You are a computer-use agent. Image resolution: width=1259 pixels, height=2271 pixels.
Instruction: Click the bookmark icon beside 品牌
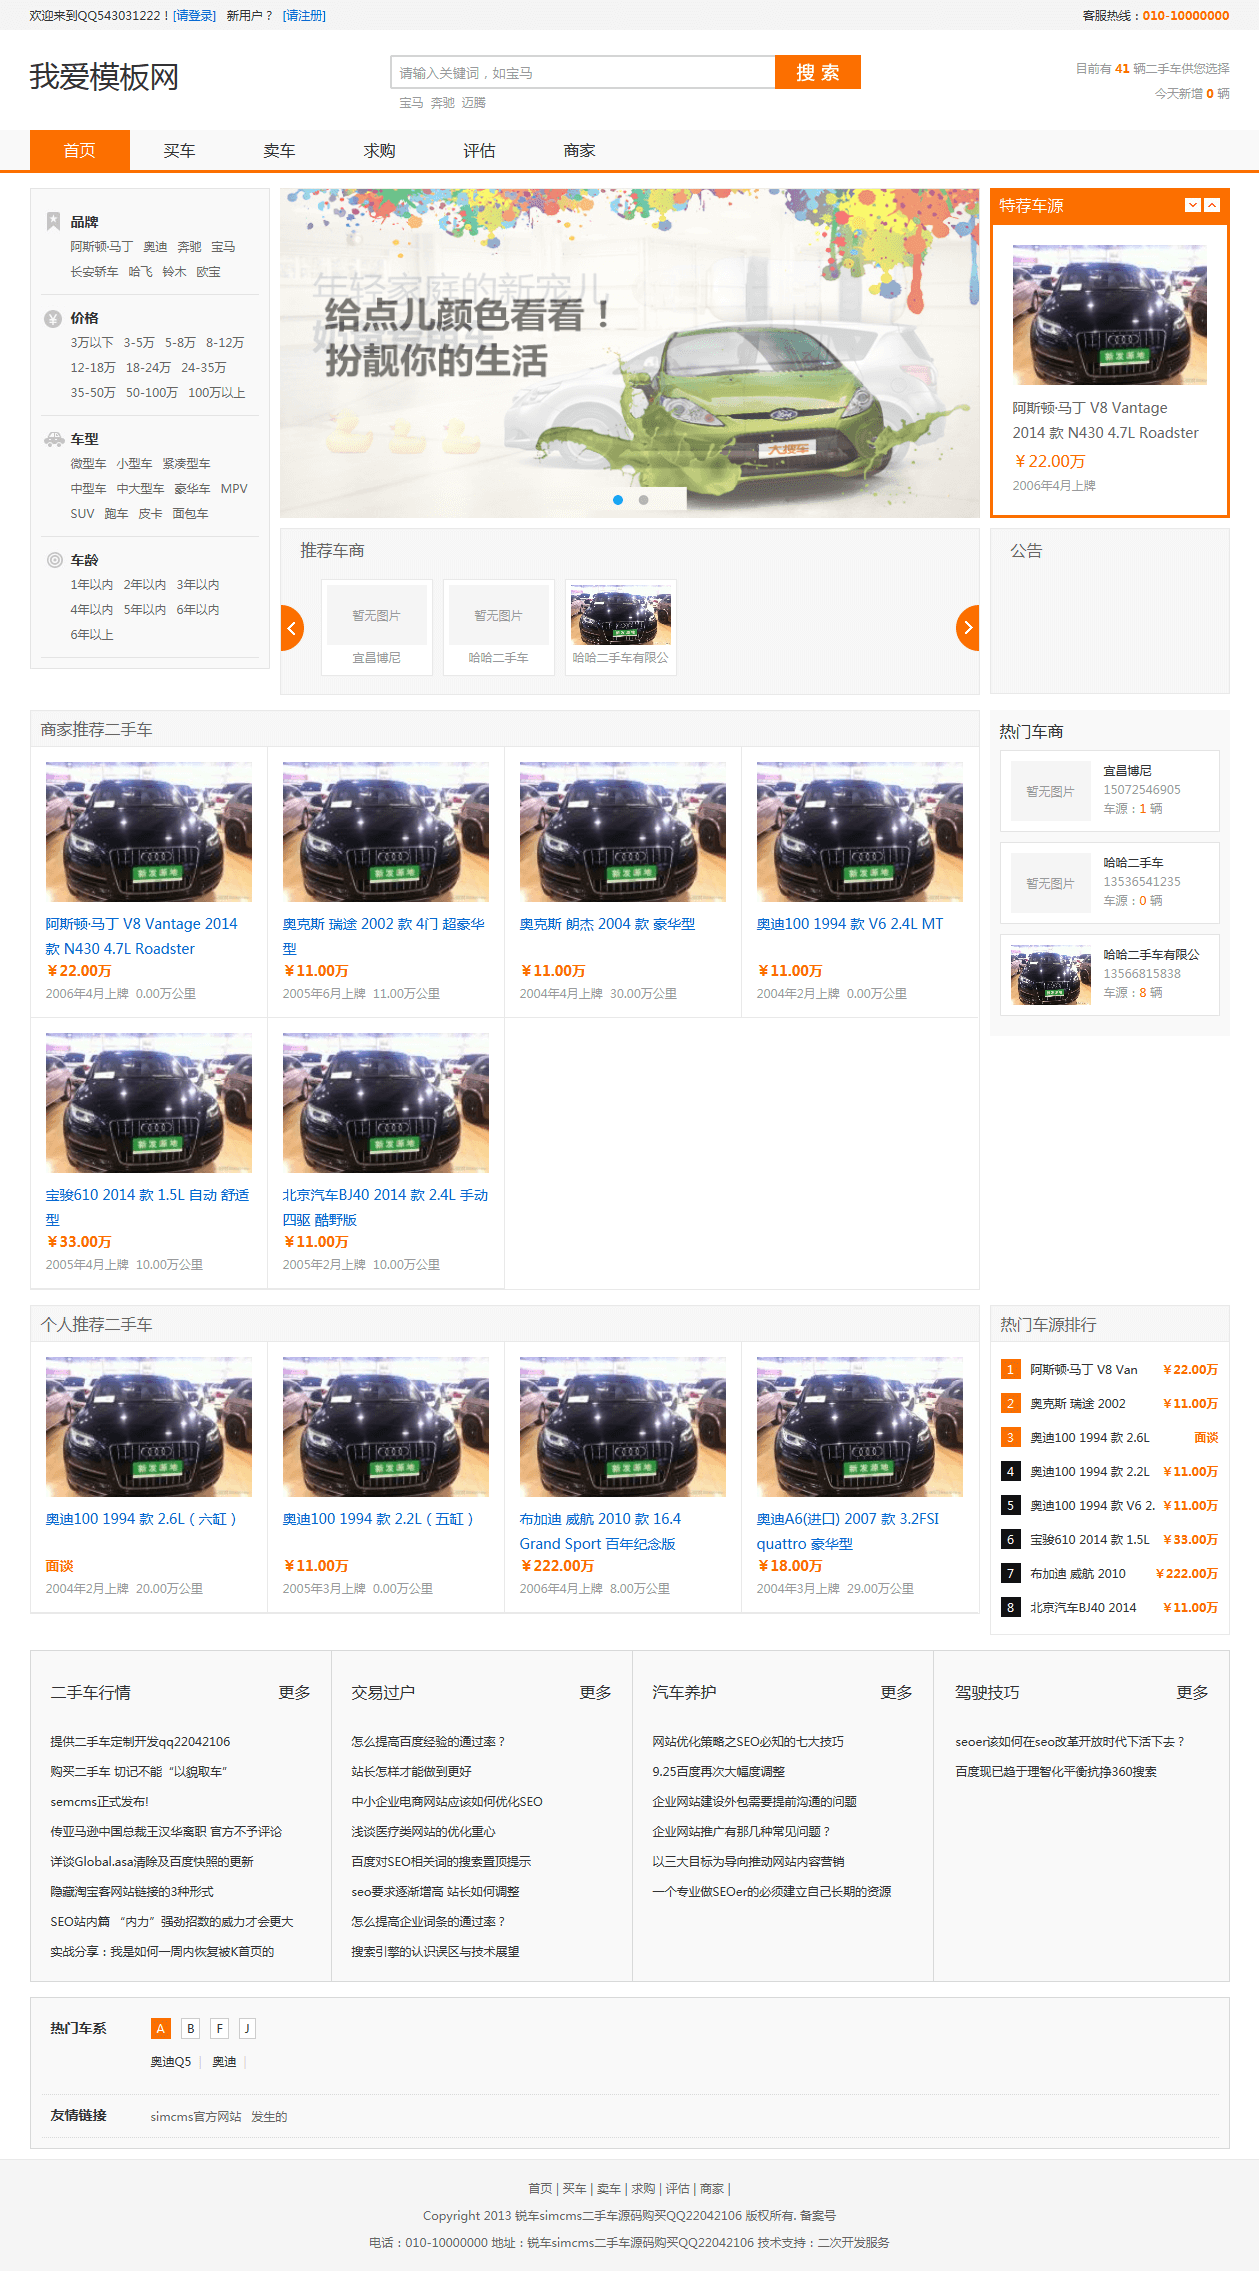[53, 221]
